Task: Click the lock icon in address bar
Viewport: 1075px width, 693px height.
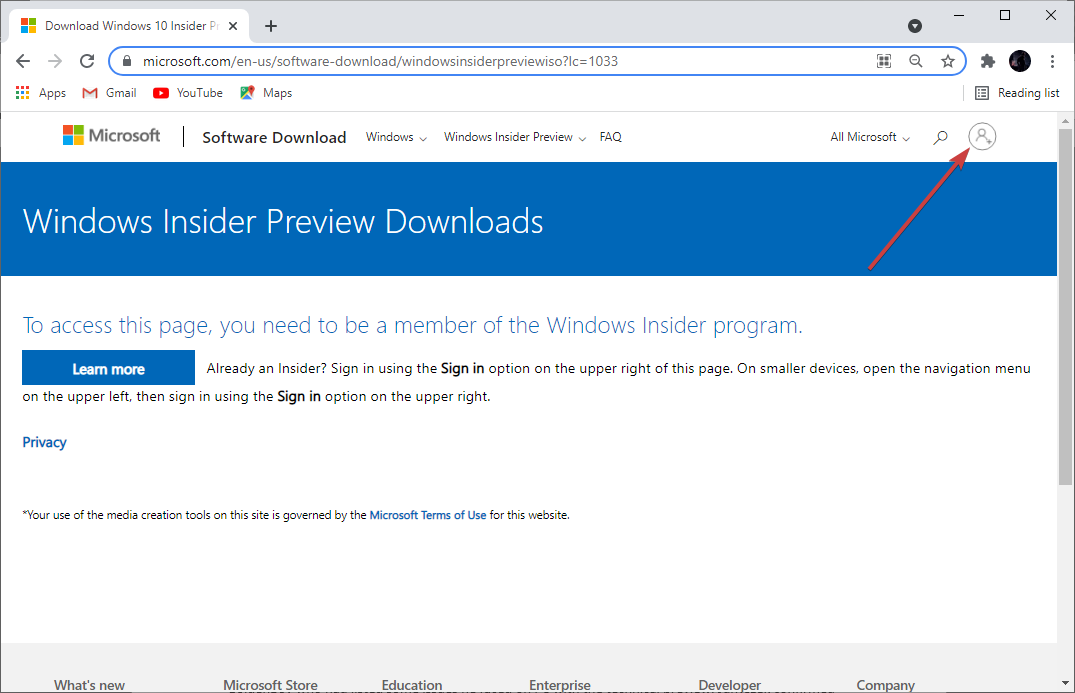Action: tap(127, 61)
